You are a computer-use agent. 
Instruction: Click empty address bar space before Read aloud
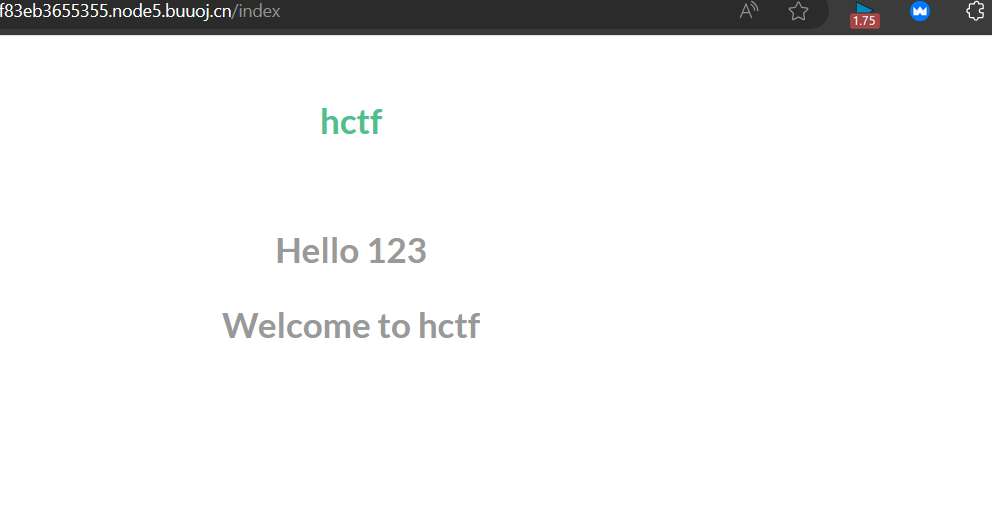pos(506,11)
